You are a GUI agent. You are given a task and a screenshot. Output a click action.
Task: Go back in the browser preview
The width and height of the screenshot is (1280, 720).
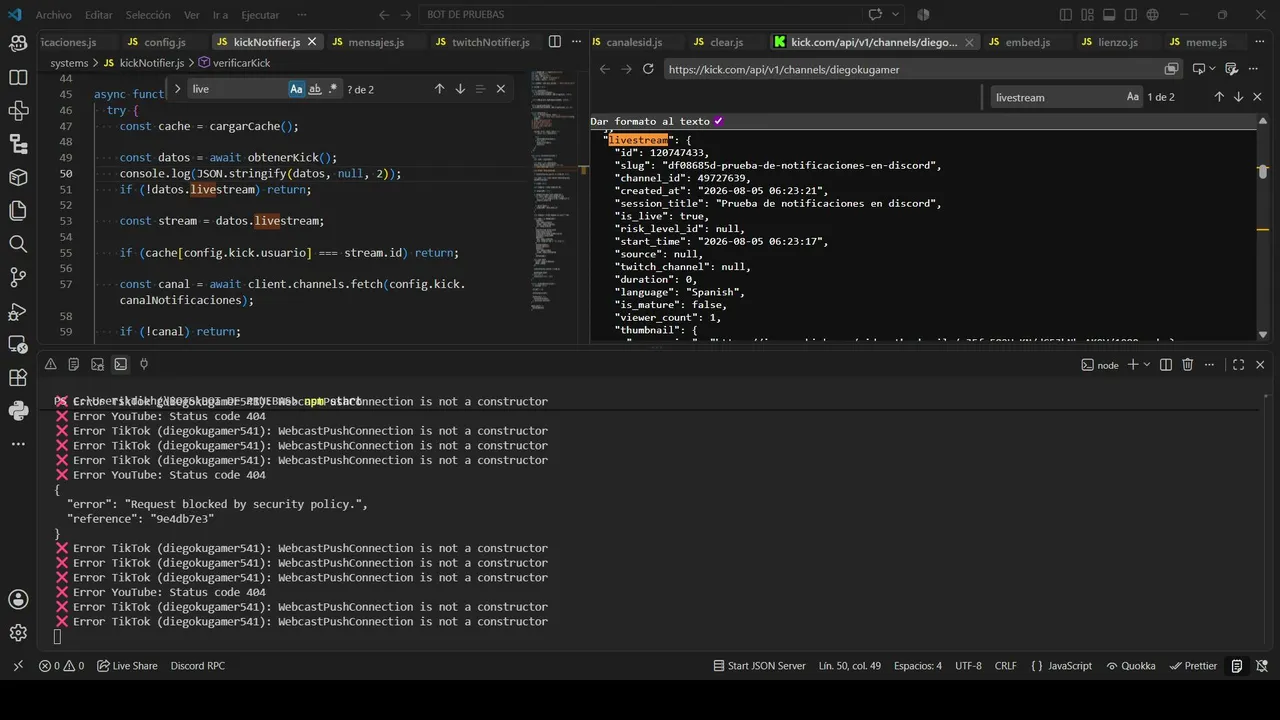[x=604, y=69]
